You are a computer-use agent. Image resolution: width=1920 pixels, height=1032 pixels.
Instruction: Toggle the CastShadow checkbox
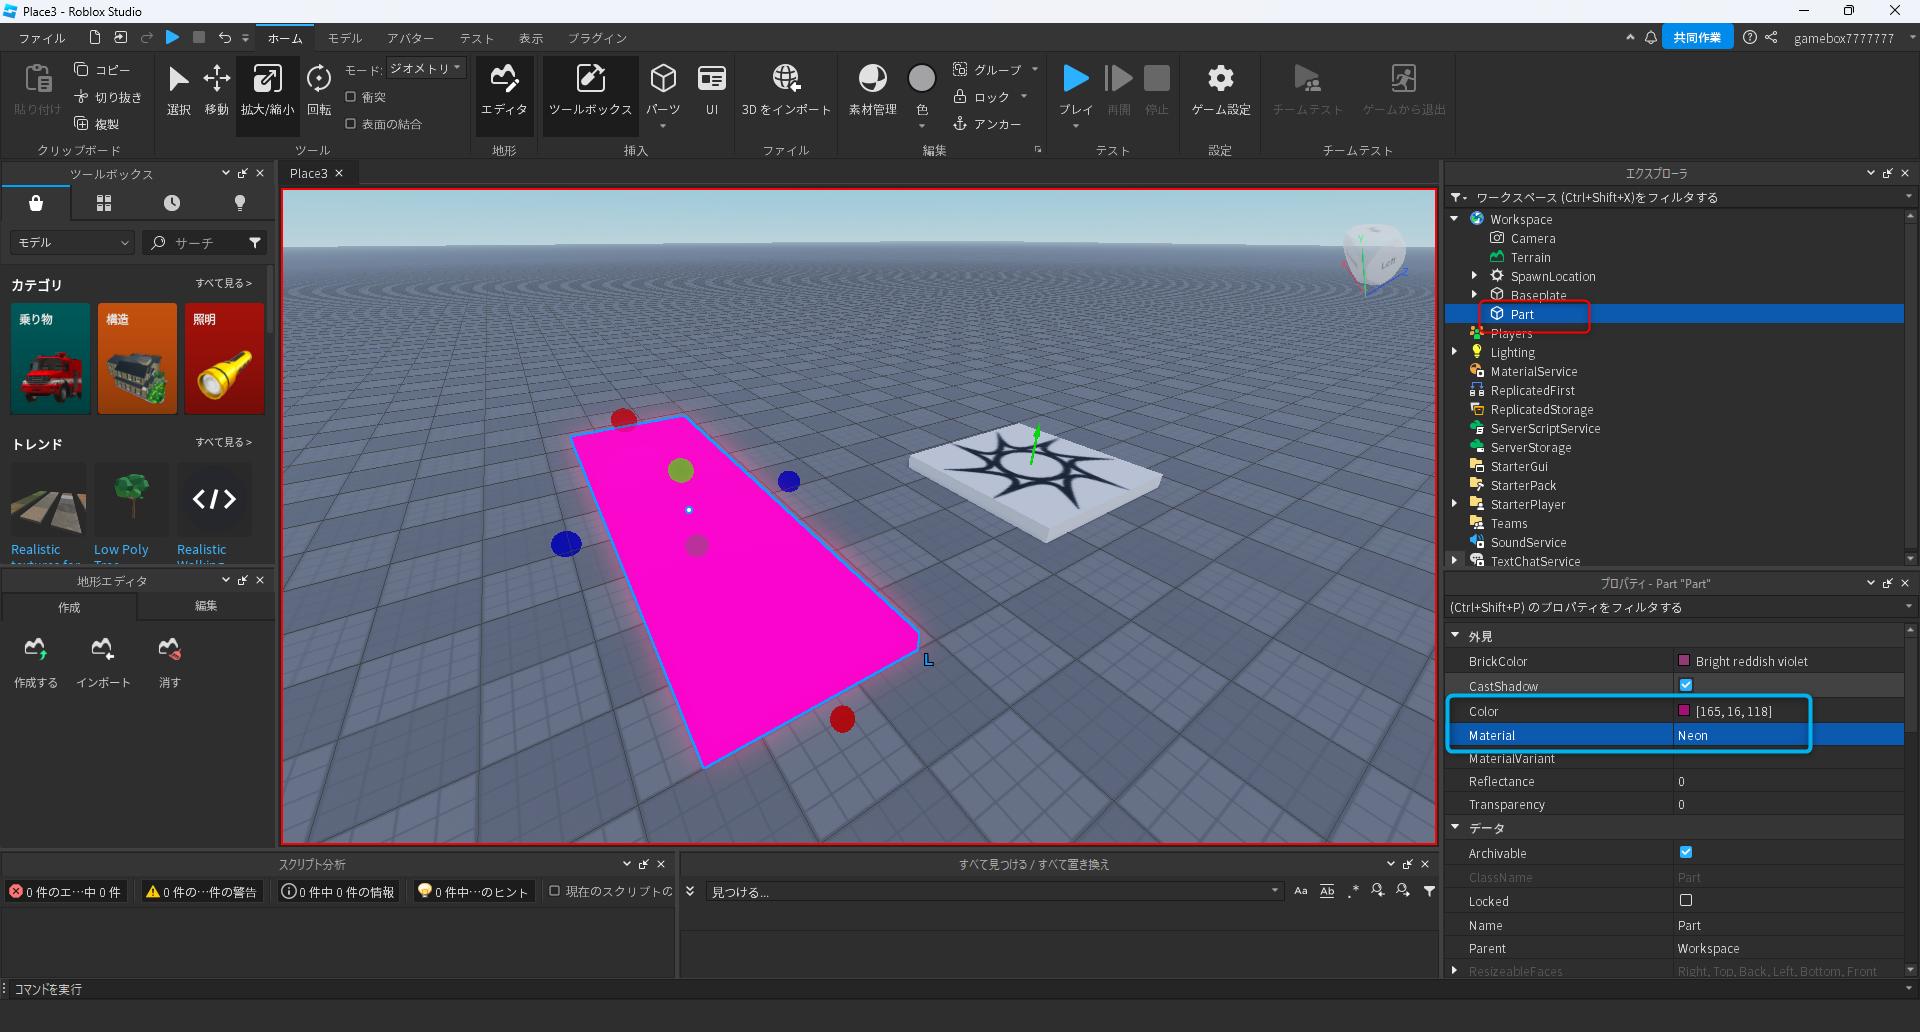click(1686, 685)
